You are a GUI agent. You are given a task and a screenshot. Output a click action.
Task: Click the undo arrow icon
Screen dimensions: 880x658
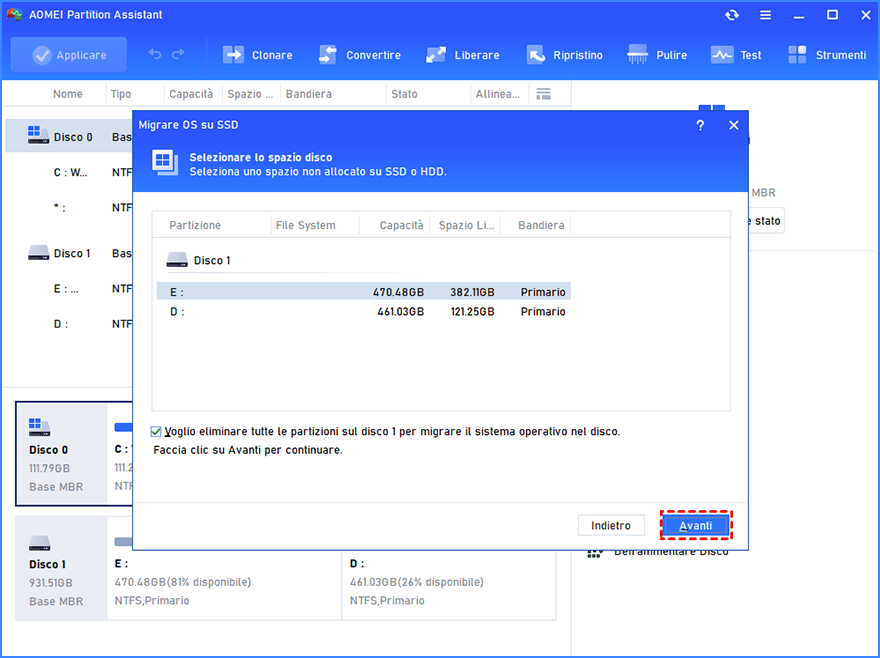click(x=155, y=54)
